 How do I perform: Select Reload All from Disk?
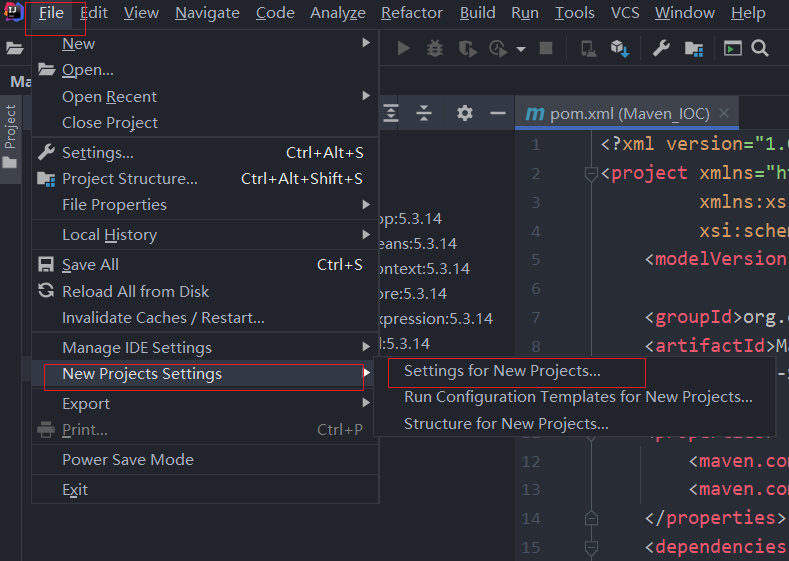point(205,291)
